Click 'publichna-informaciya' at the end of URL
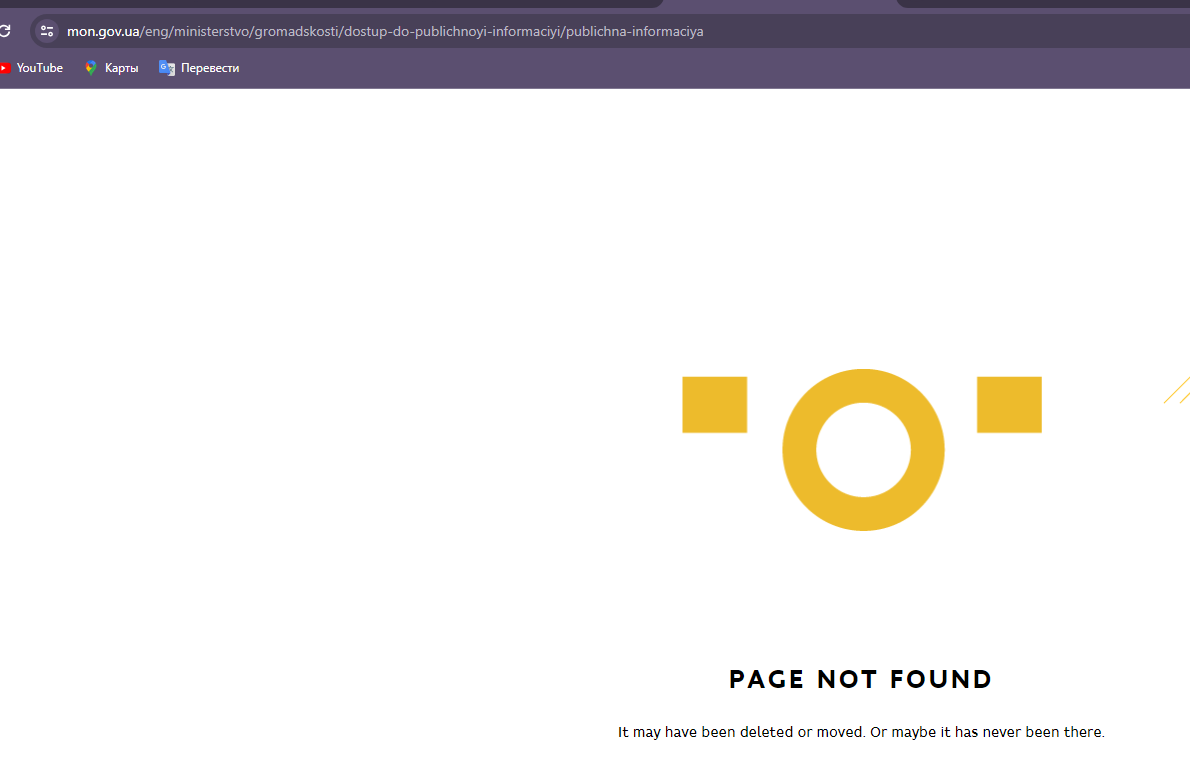 click(635, 31)
